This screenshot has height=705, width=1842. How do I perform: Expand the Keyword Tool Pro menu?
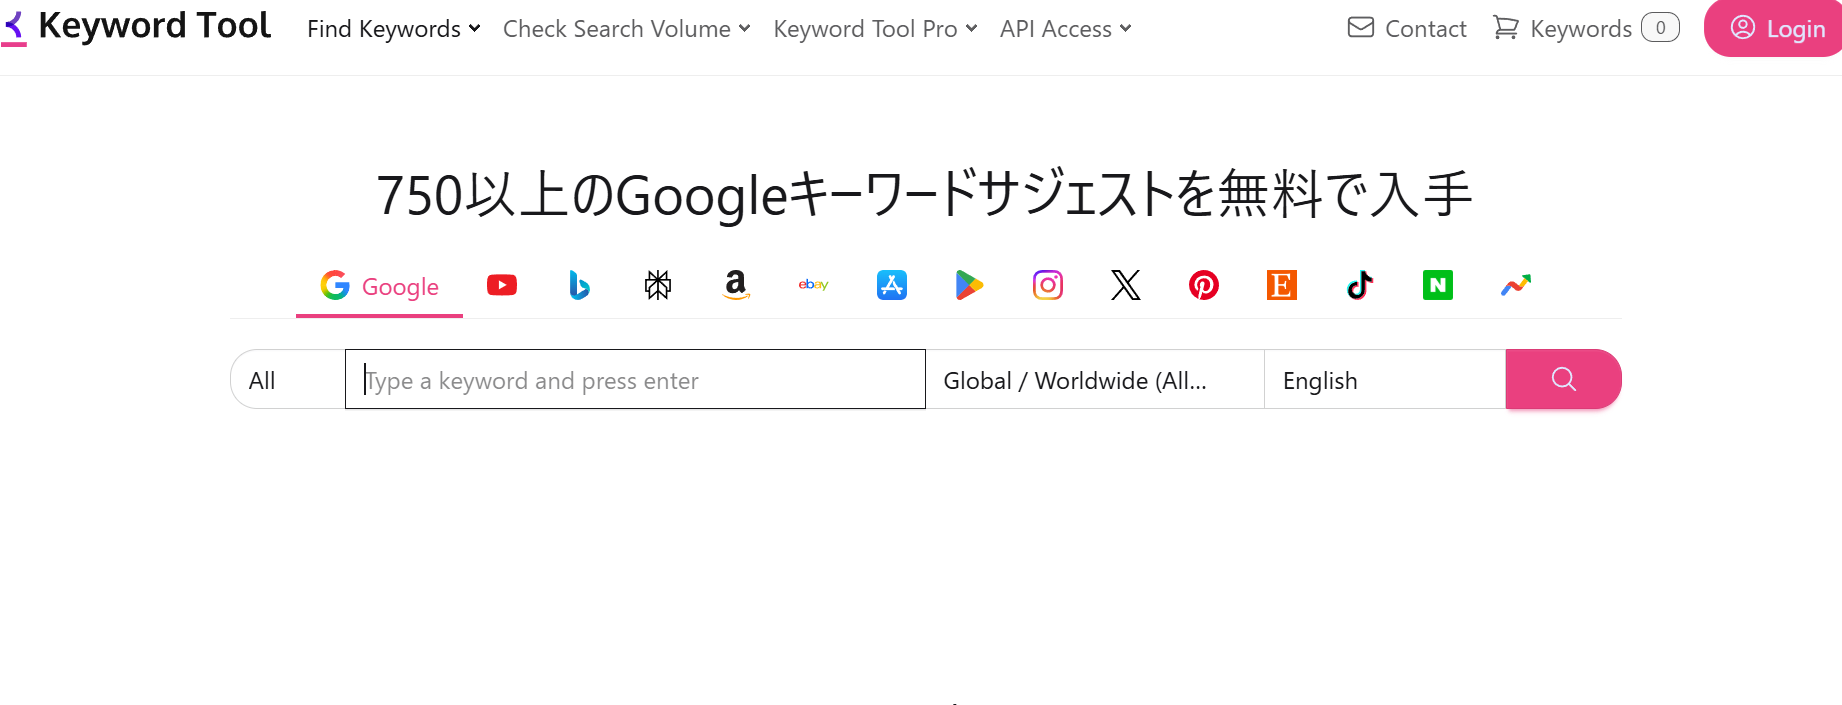[875, 29]
